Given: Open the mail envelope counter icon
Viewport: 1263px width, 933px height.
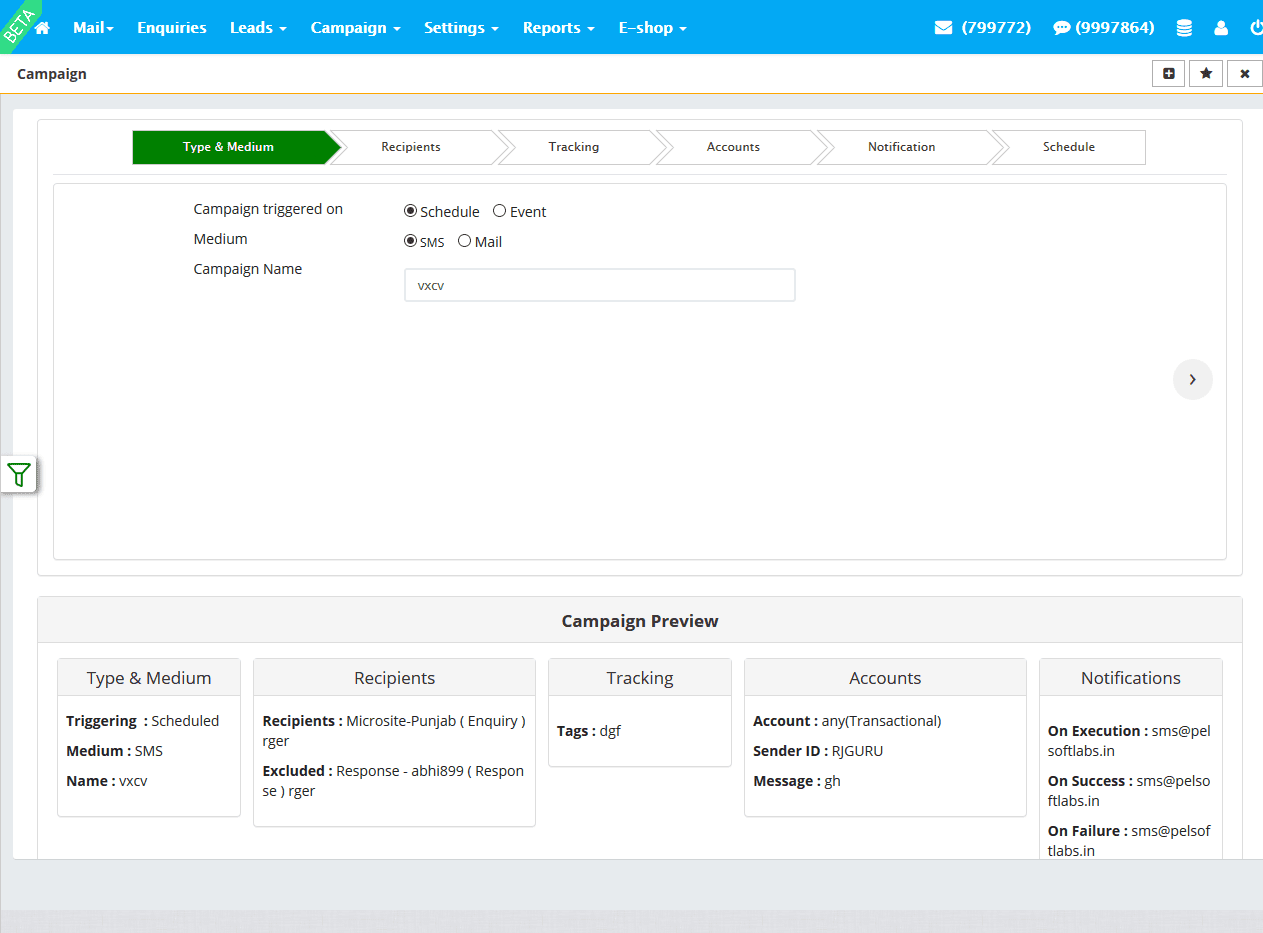Looking at the screenshot, I should coord(943,28).
